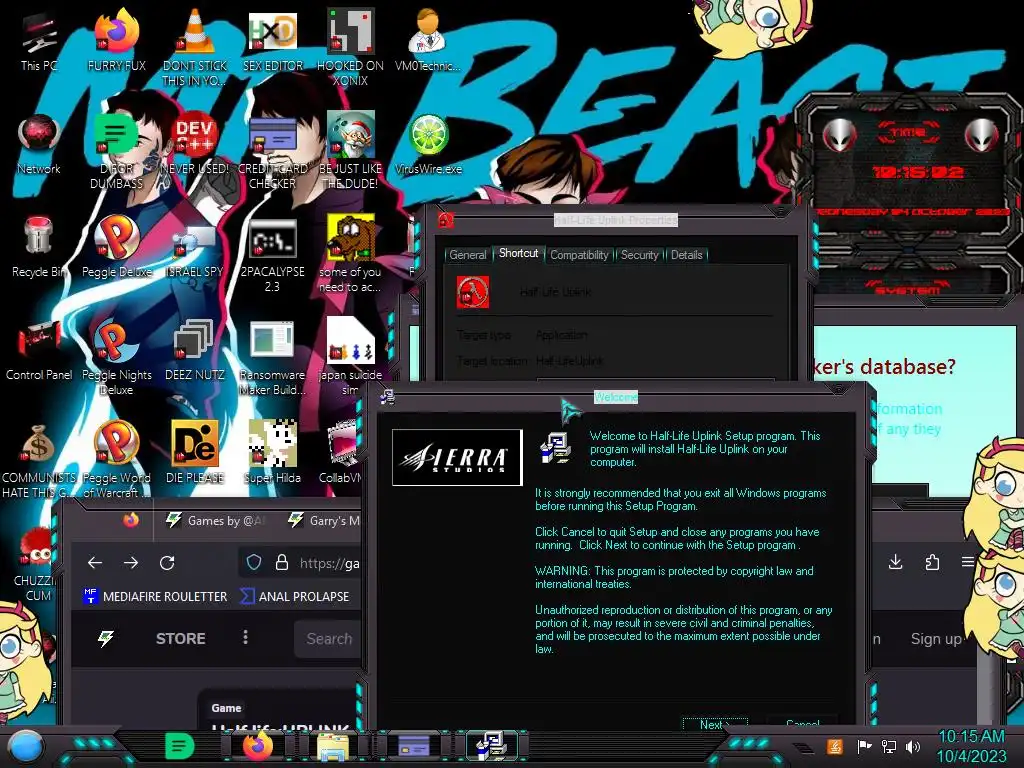Open the green notes app on taskbar

coord(179,746)
